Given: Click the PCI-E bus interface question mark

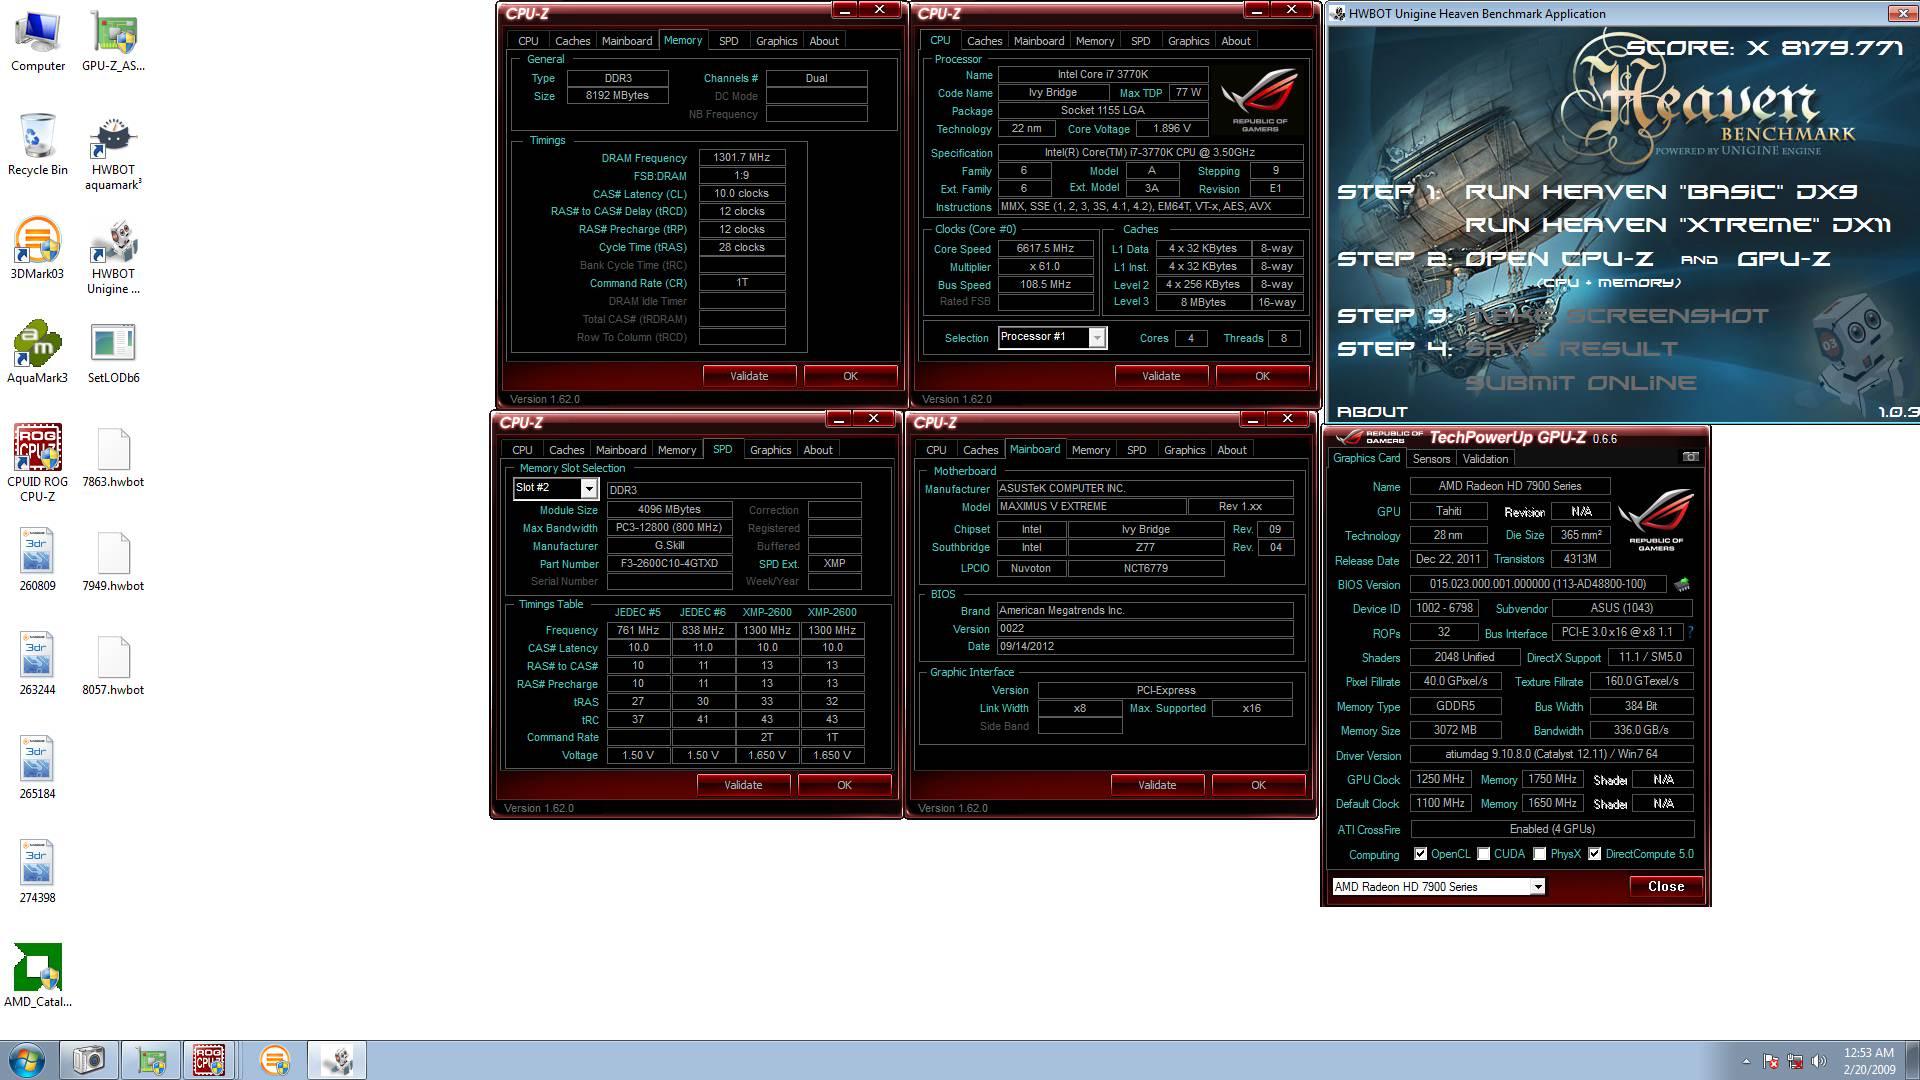Looking at the screenshot, I should 1690,632.
